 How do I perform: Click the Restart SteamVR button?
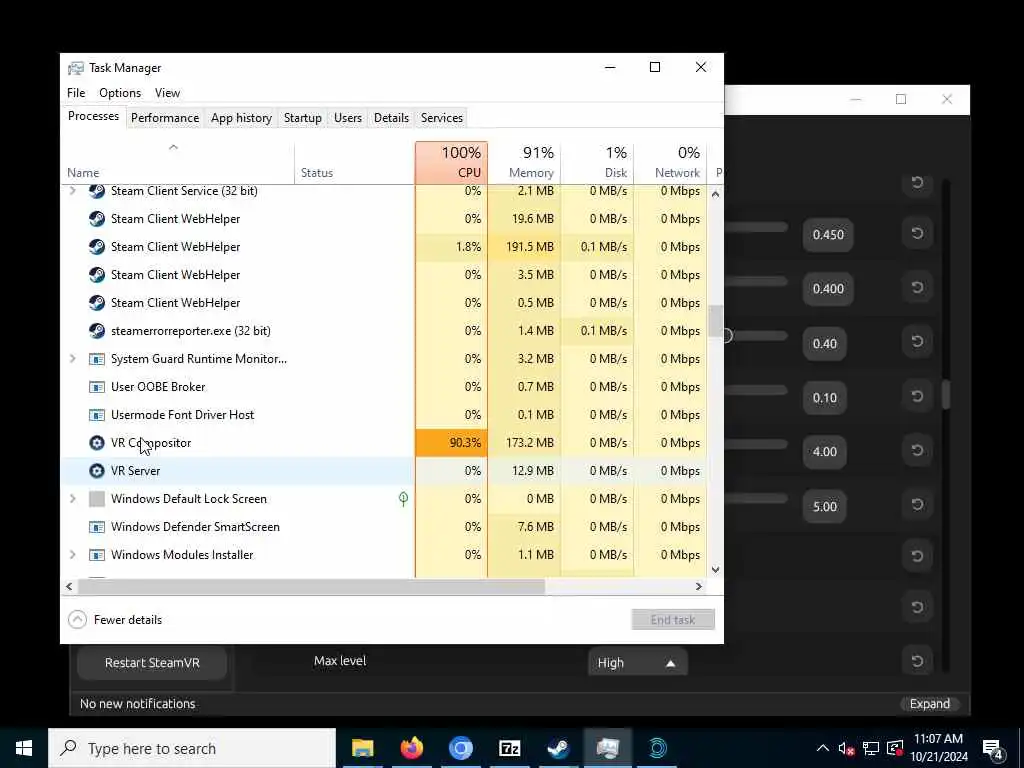point(152,663)
